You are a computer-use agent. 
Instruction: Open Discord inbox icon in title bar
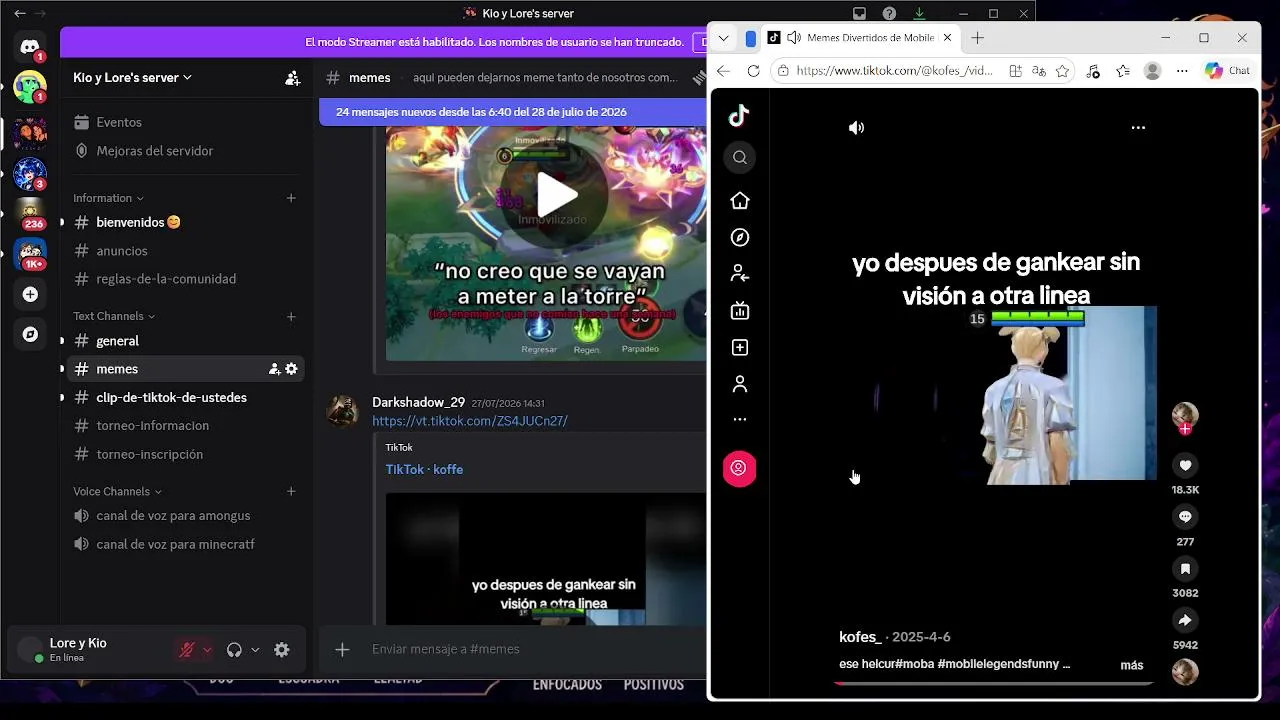859,14
